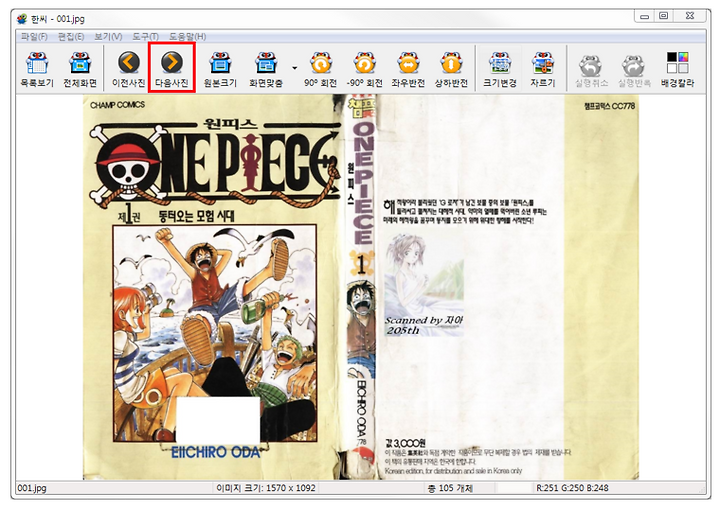Open 크기변경 resize tool

(500, 69)
